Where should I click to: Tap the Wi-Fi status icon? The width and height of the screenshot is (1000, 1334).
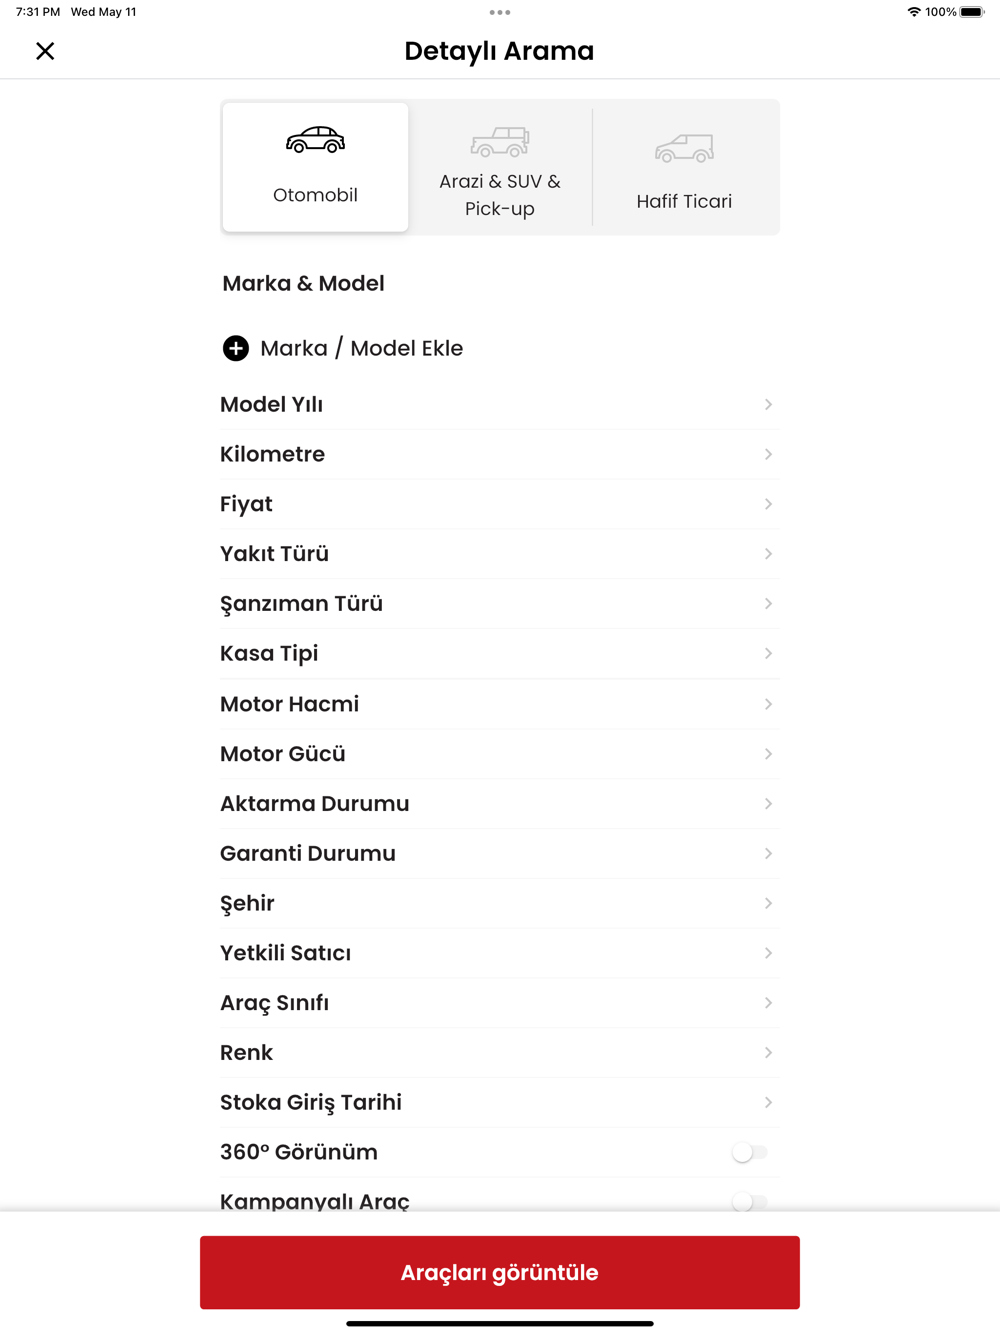pyautogui.click(x=914, y=12)
